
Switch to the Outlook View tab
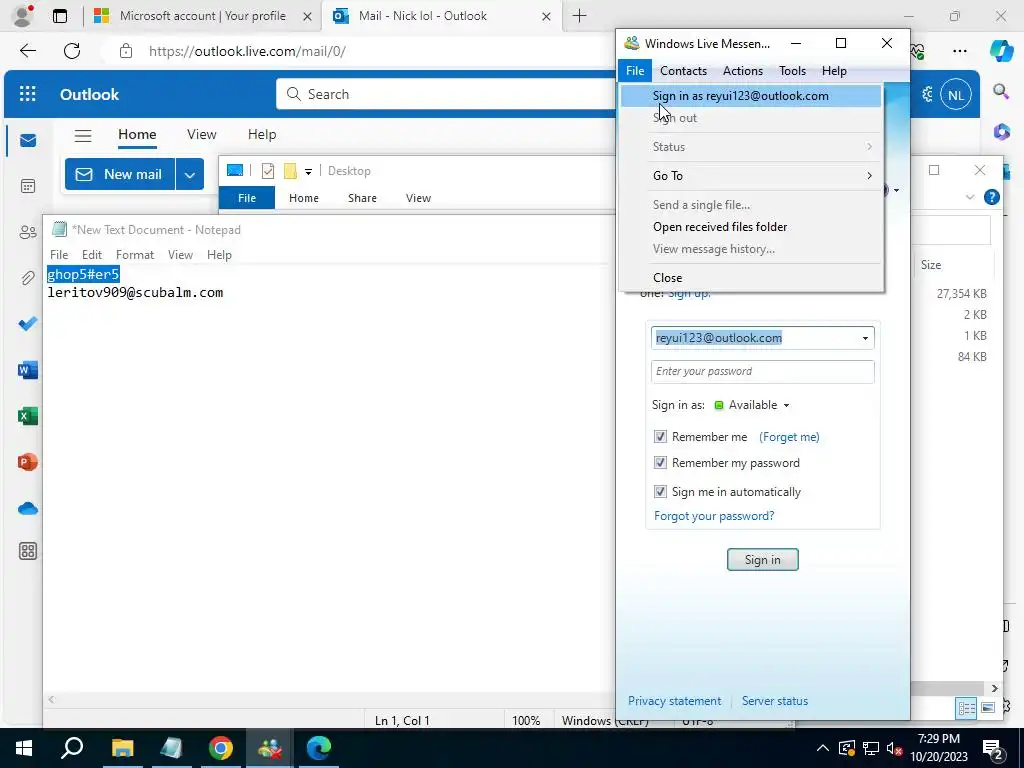click(x=201, y=135)
